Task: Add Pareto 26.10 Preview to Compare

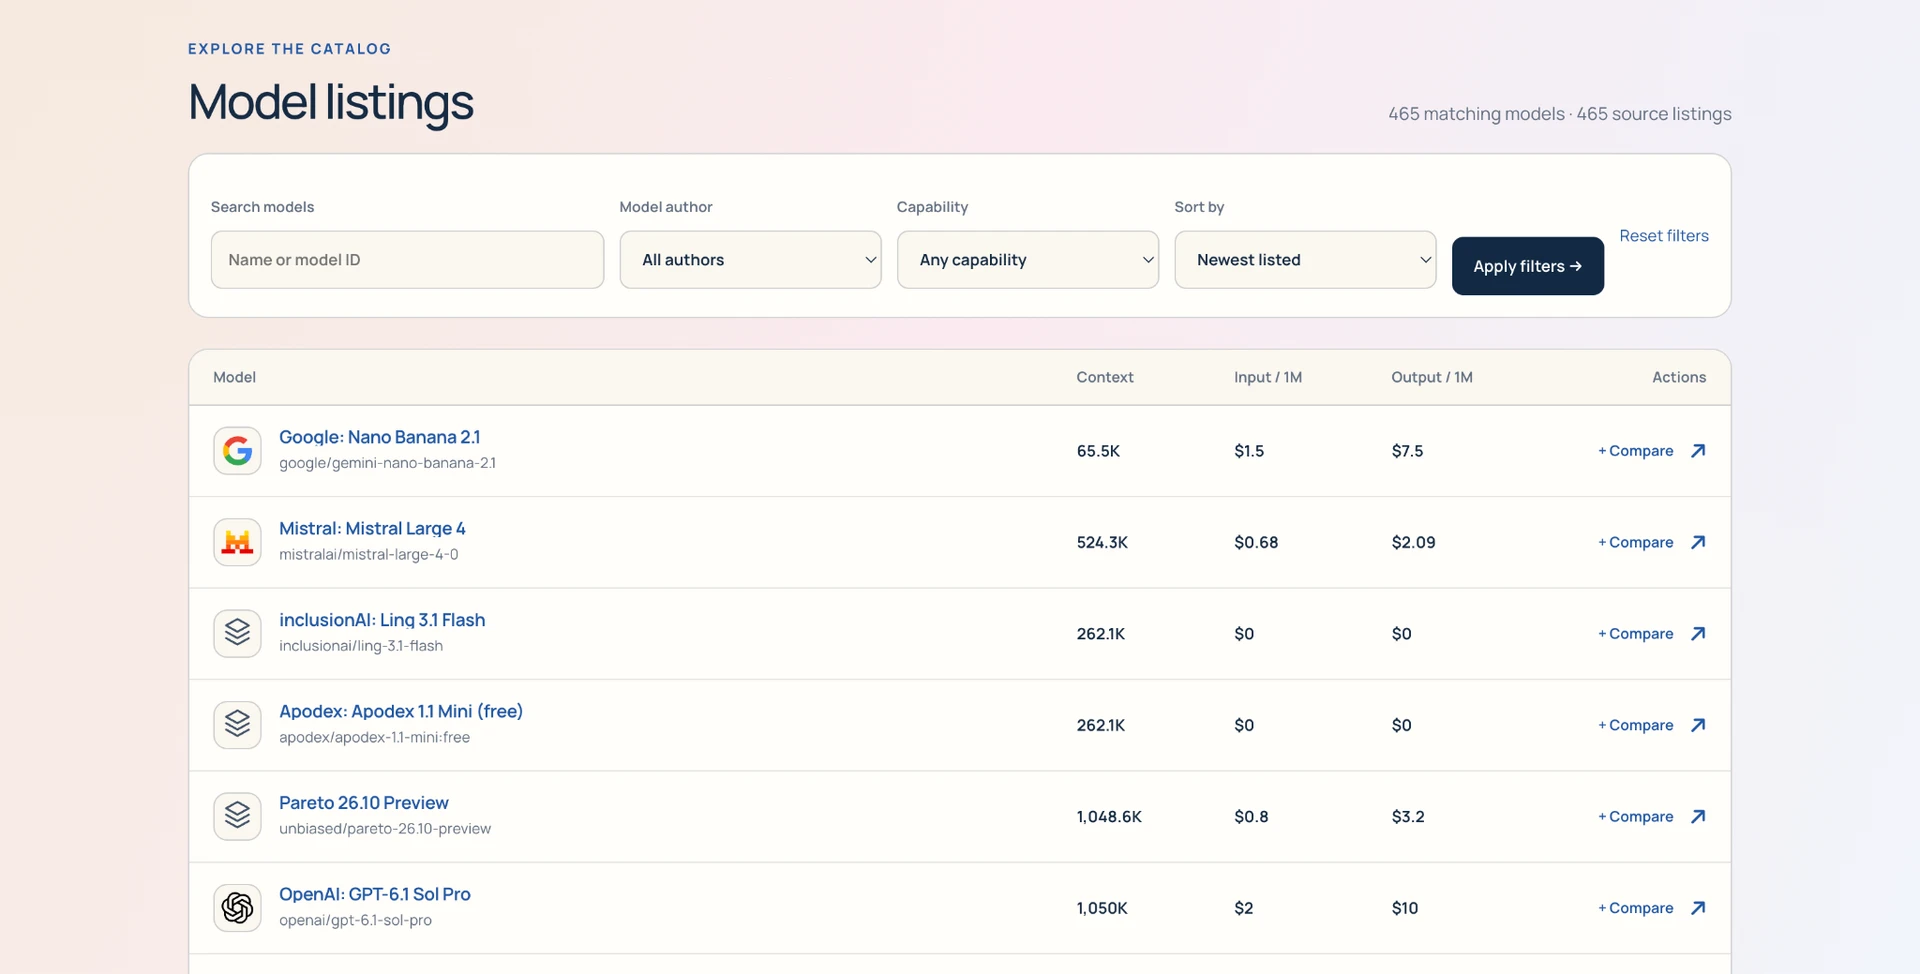Action: [1635, 817]
